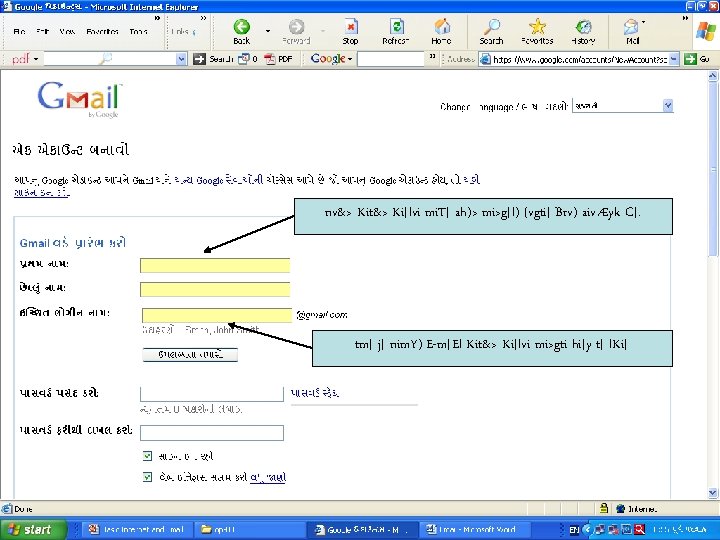Toggle the web history checkbox with link
This screenshot has height=540, width=720.
click(147, 477)
